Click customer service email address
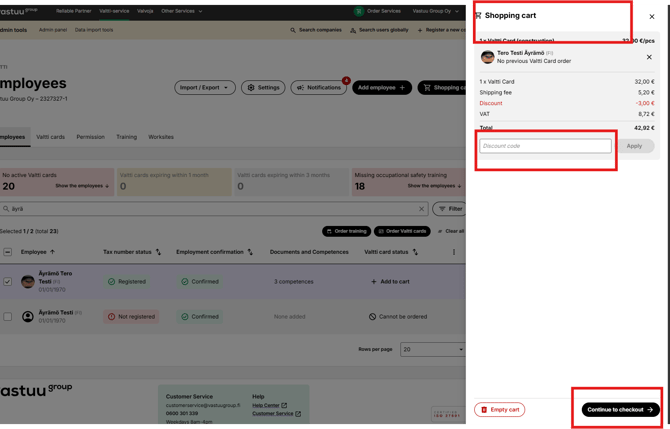Image resolution: width=670 pixels, height=429 pixels. tap(203, 405)
